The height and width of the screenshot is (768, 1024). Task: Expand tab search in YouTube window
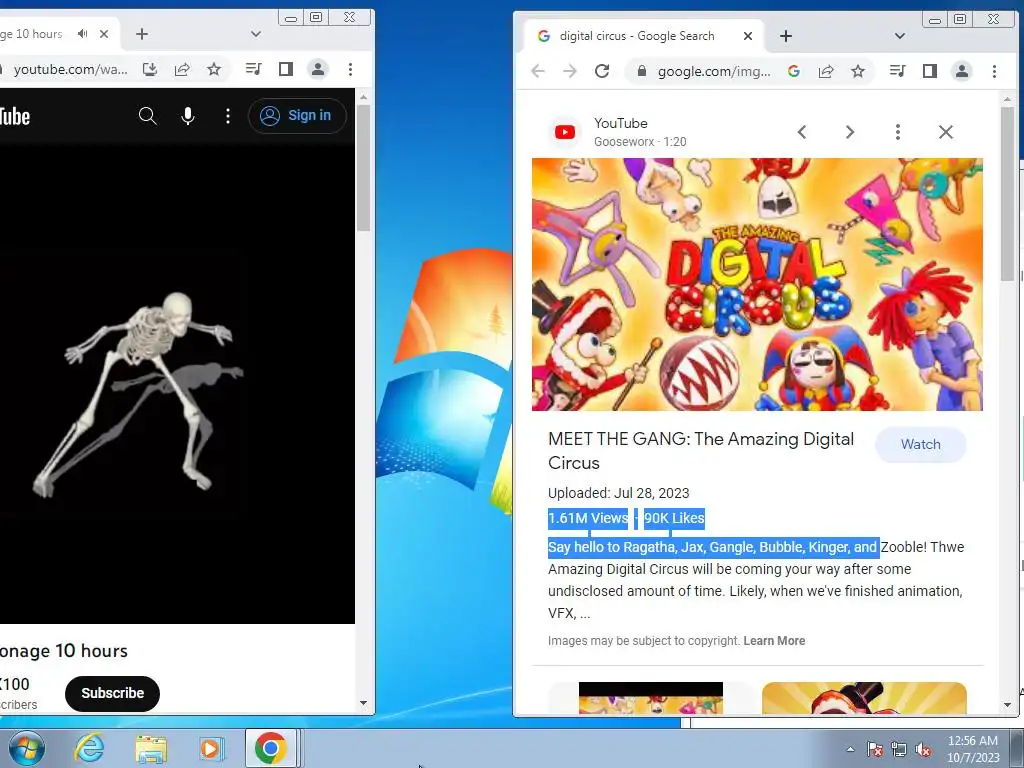coord(255,34)
